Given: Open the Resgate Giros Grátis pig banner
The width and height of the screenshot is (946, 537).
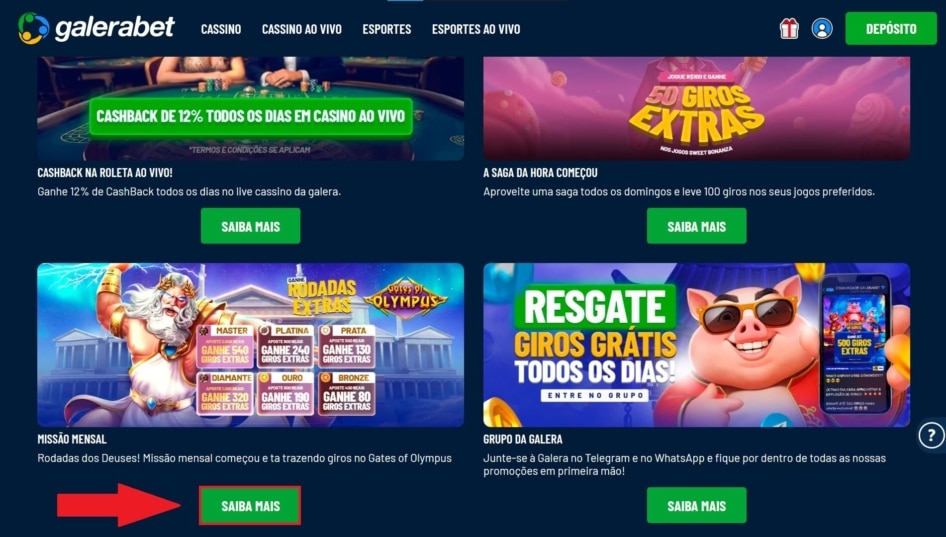Looking at the screenshot, I should coord(696,345).
